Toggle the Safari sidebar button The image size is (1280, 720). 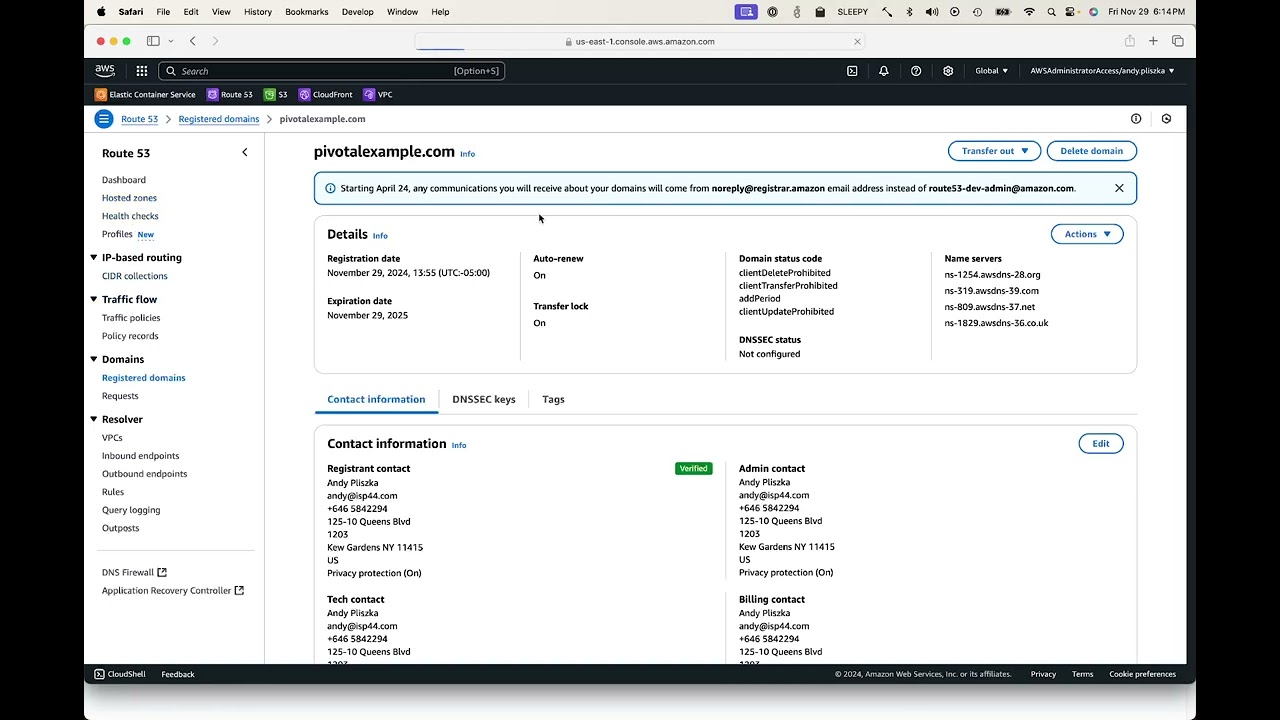pos(153,41)
